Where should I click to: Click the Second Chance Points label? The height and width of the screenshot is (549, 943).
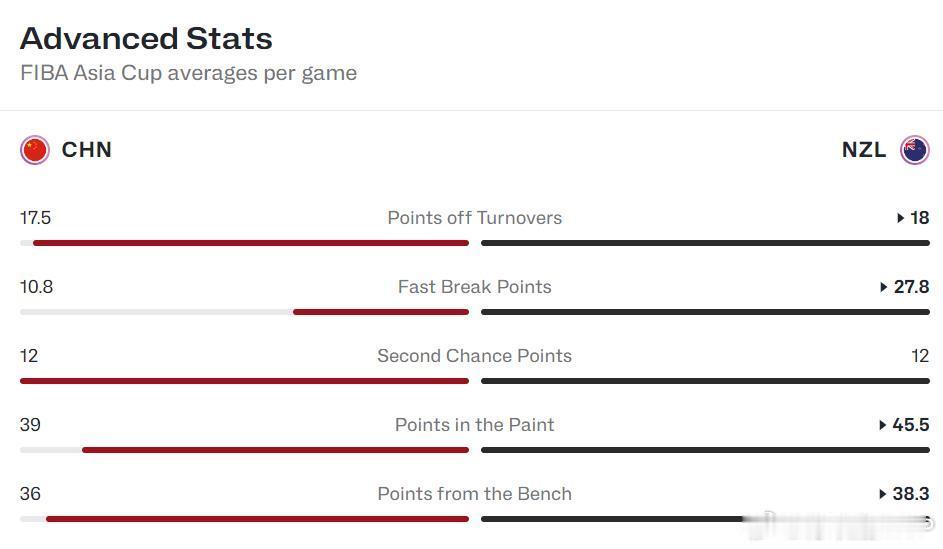[x=475, y=356]
